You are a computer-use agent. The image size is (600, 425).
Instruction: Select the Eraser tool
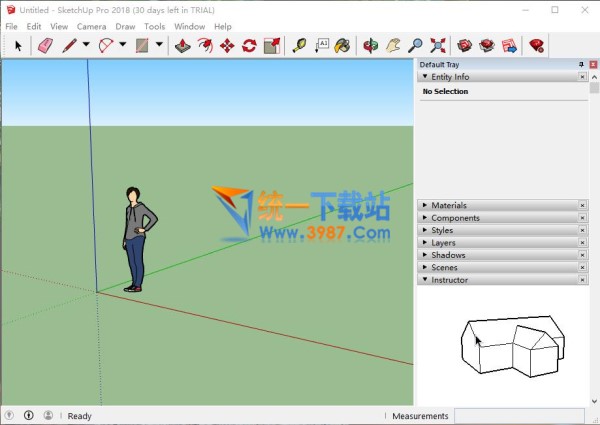pyautogui.click(x=45, y=46)
